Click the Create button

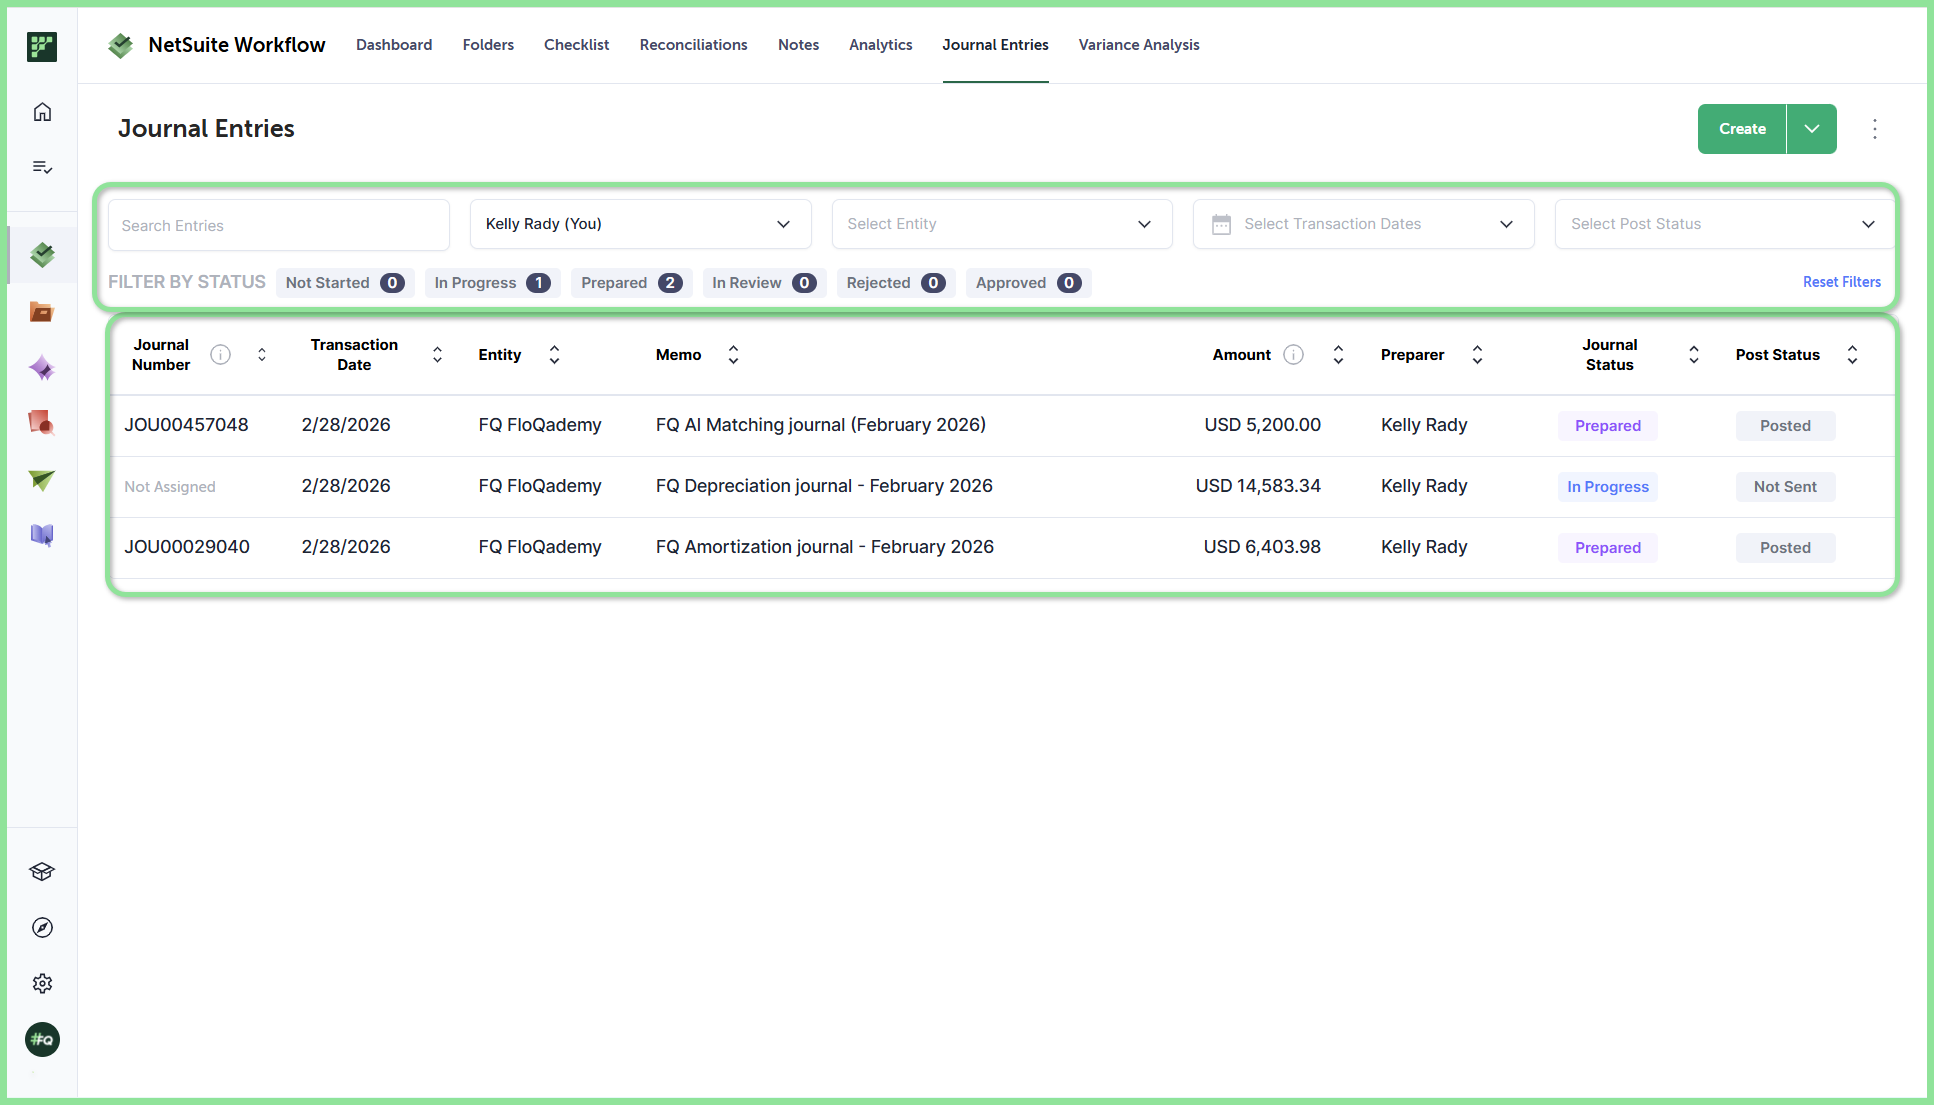[x=1742, y=129]
